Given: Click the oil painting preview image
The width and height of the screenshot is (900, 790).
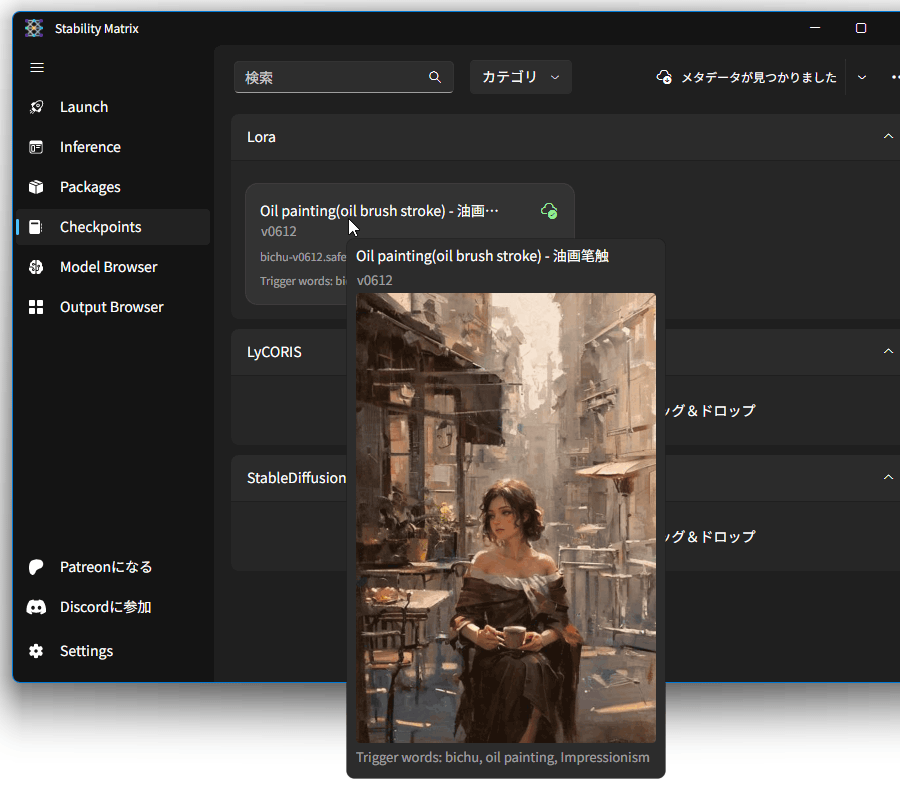Looking at the screenshot, I should click(506, 518).
